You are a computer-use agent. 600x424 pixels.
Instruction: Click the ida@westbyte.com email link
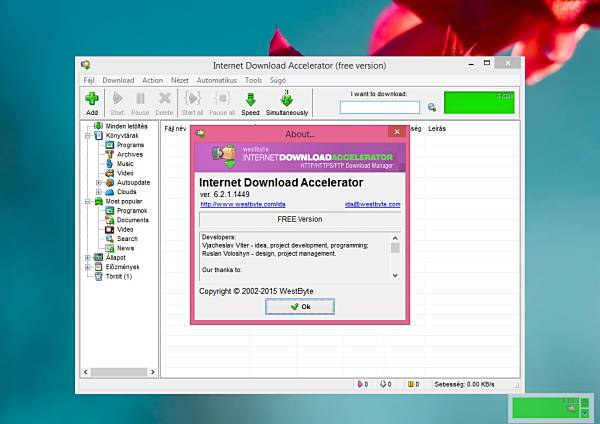[x=372, y=204]
